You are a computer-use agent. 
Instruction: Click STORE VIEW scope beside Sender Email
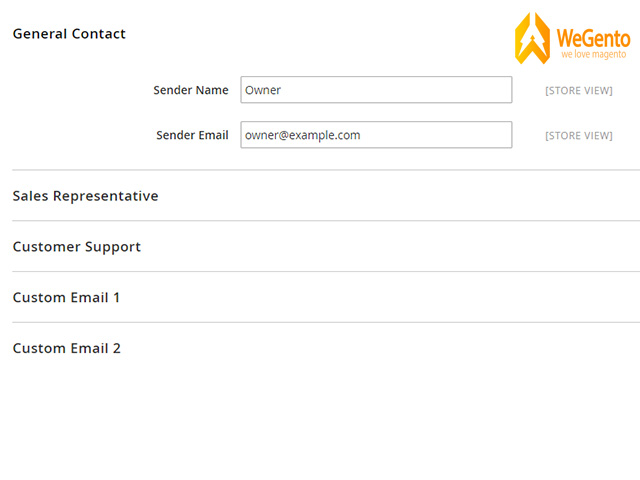pyautogui.click(x=579, y=136)
